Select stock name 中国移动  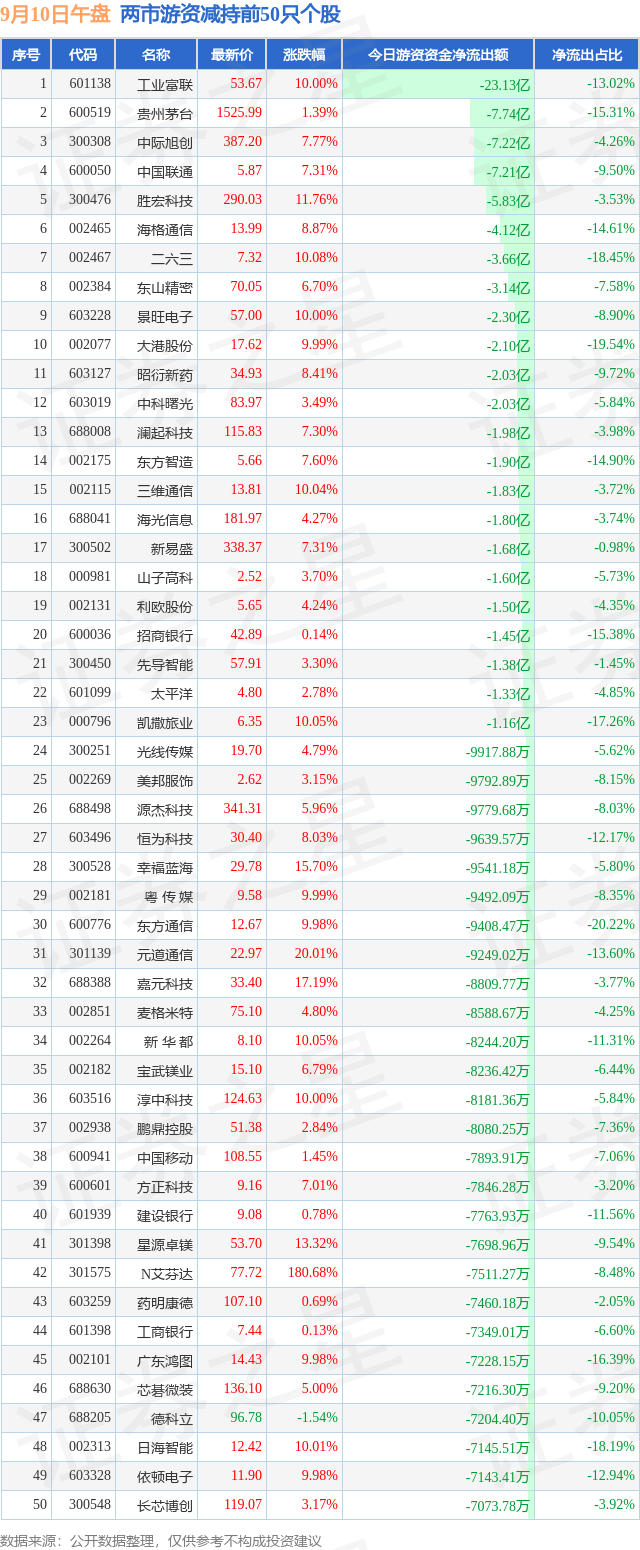point(165,1157)
